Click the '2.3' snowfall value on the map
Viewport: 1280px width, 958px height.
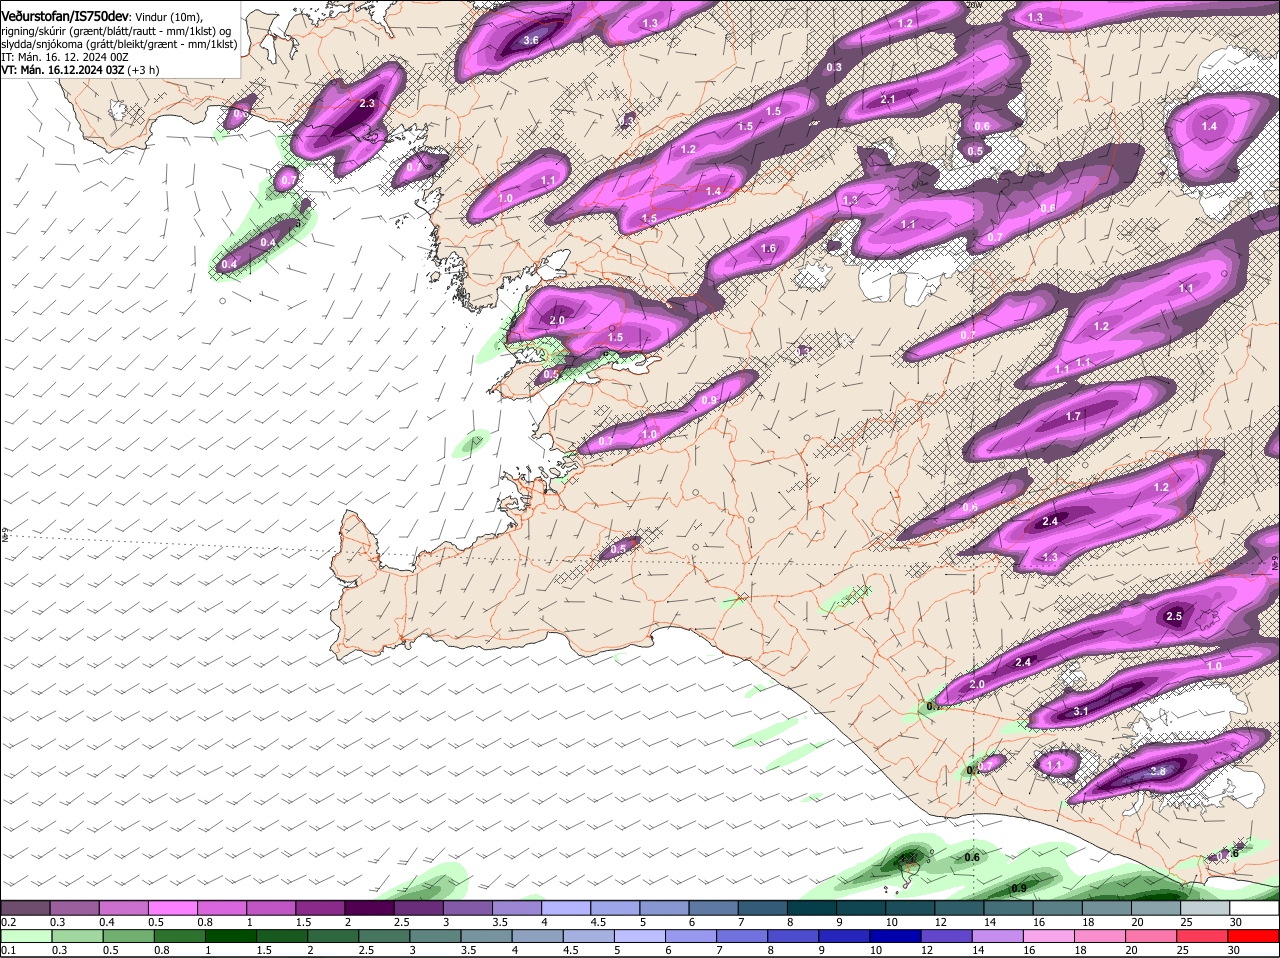point(366,103)
